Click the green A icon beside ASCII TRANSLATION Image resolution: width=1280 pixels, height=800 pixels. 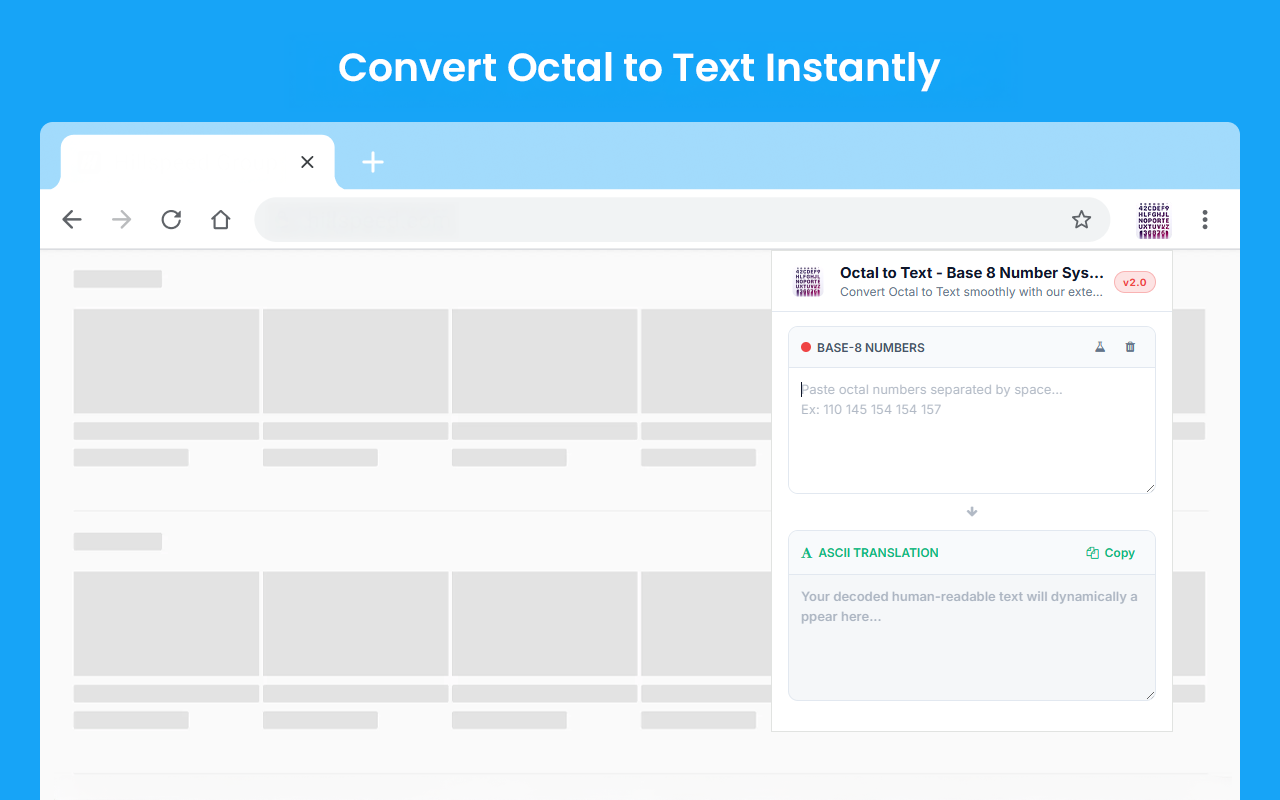pos(807,552)
